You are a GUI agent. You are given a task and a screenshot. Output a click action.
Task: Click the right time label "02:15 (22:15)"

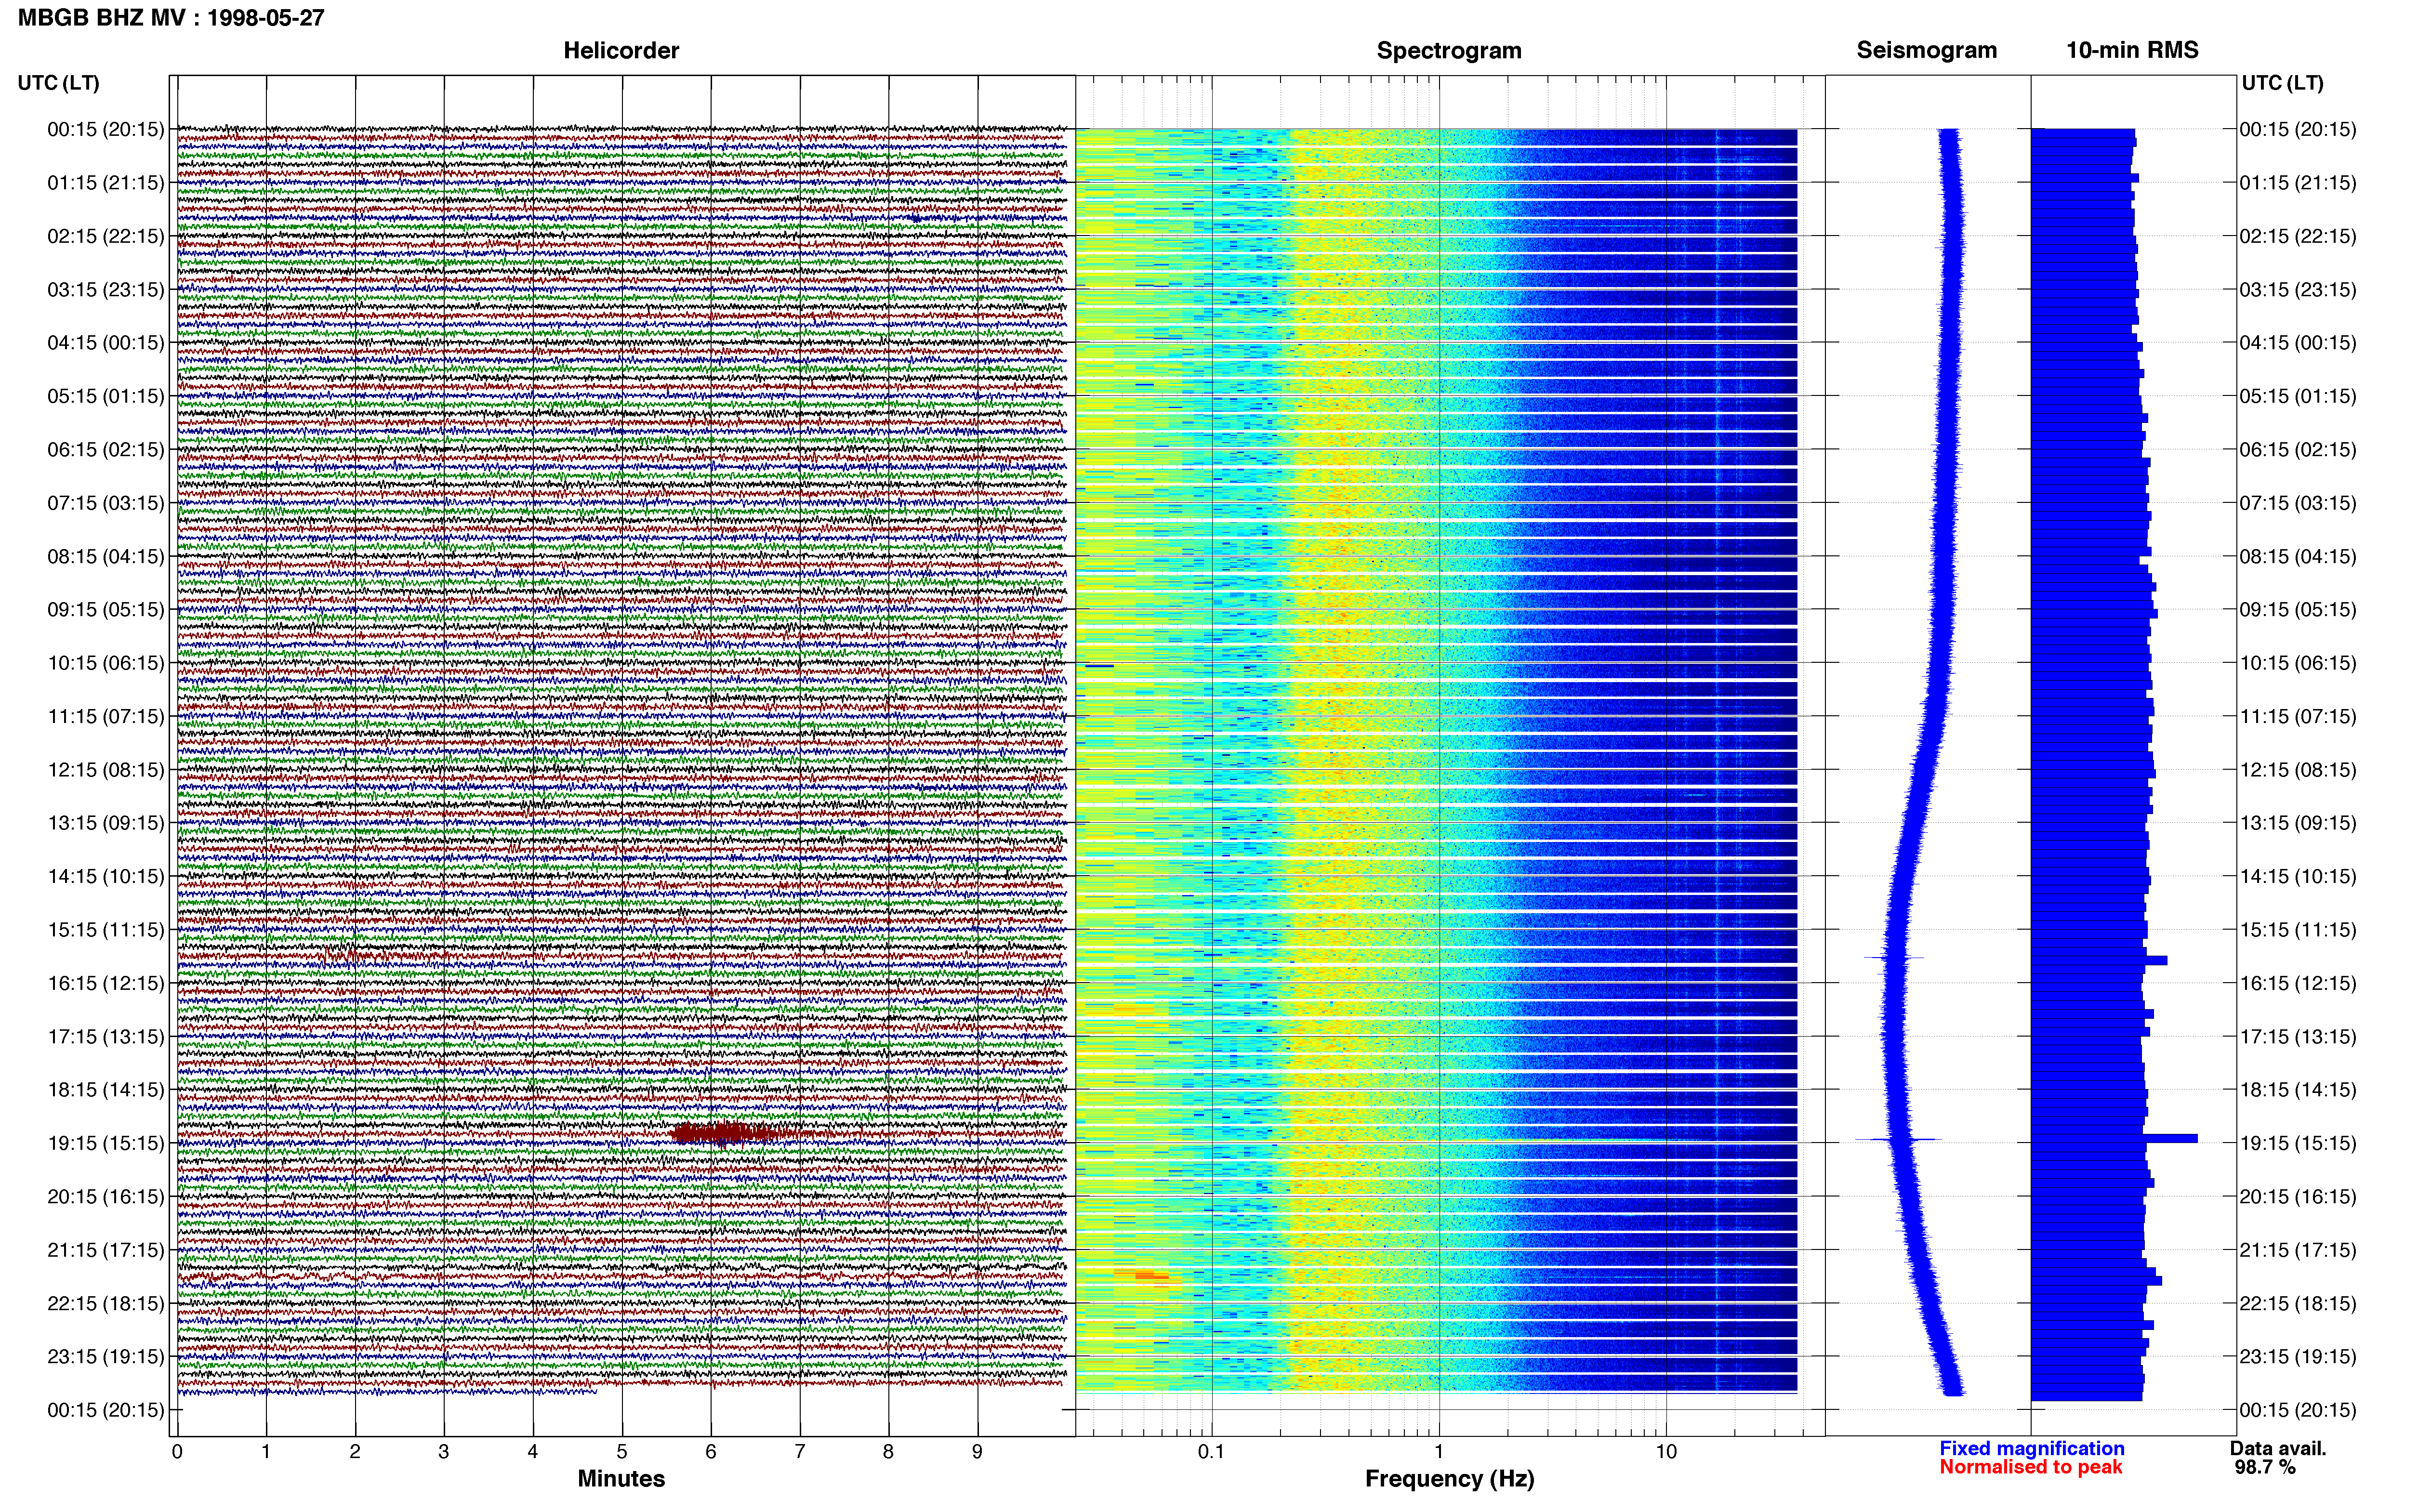(2298, 236)
